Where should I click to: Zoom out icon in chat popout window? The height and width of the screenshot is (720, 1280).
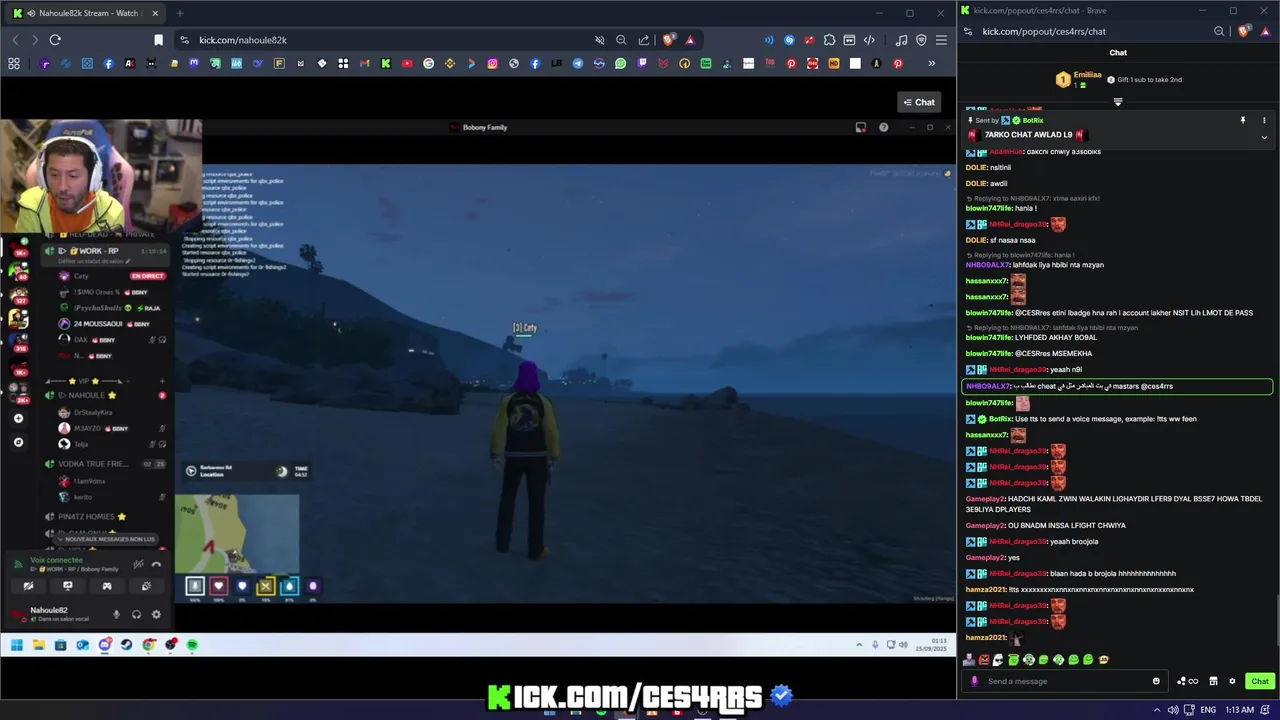point(1219,31)
